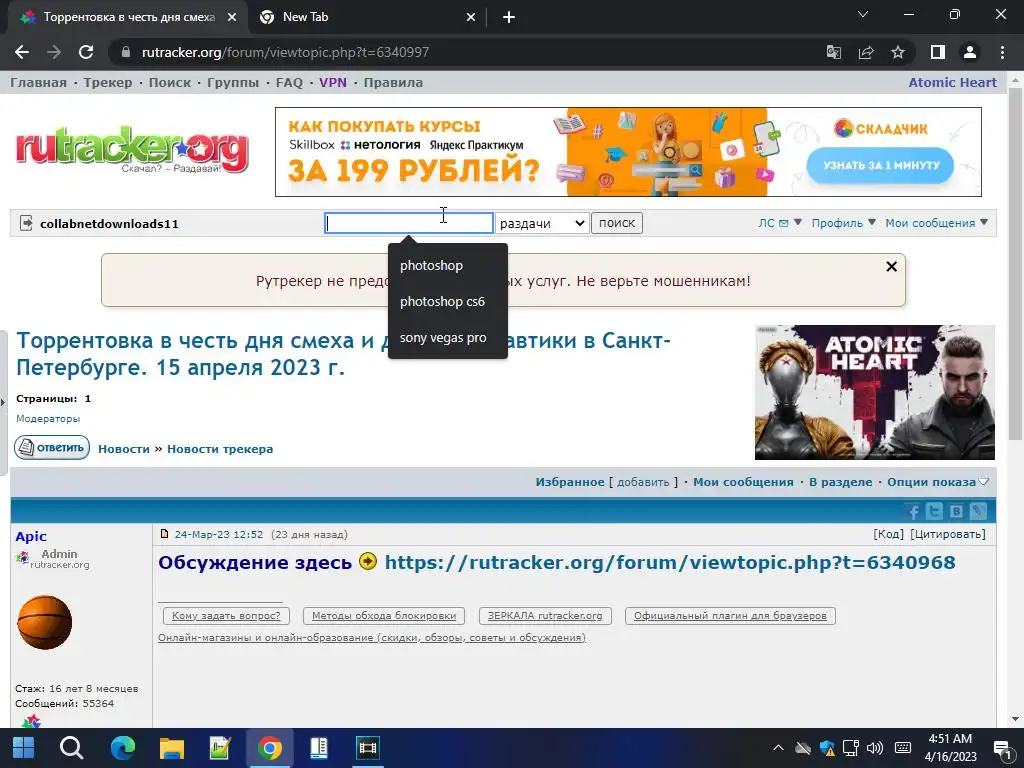The image size is (1024, 768).
Task: Click Кому задать вопрос? button
Action: tap(226, 616)
